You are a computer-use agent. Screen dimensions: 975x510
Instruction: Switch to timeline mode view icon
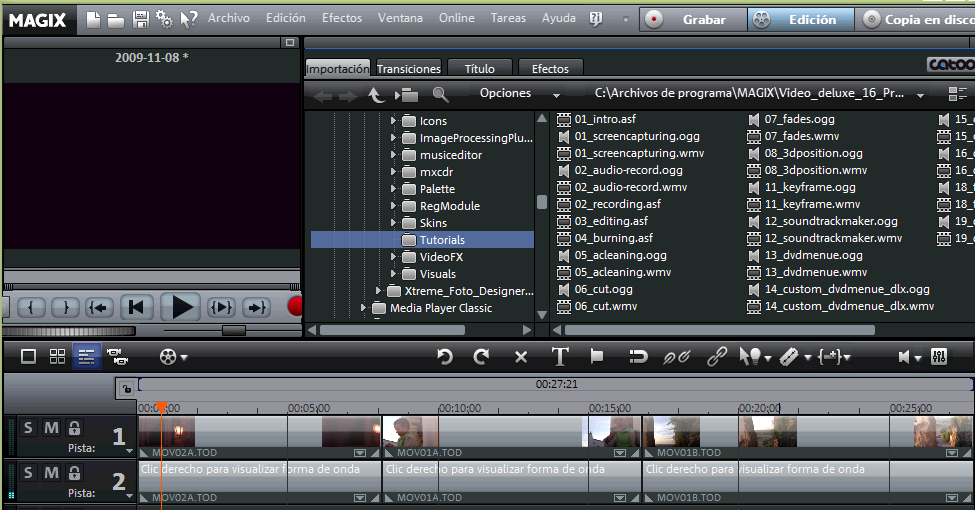pyautogui.click(x=87, y=356)
